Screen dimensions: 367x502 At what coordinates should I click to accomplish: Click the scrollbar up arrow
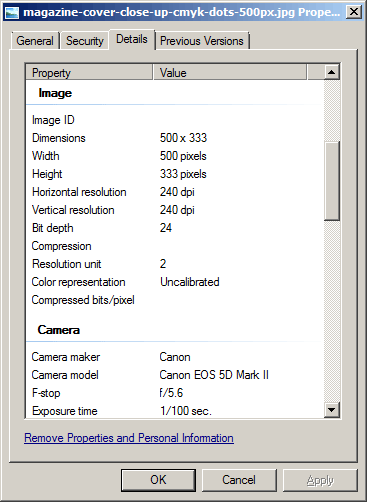click(332, 72)
